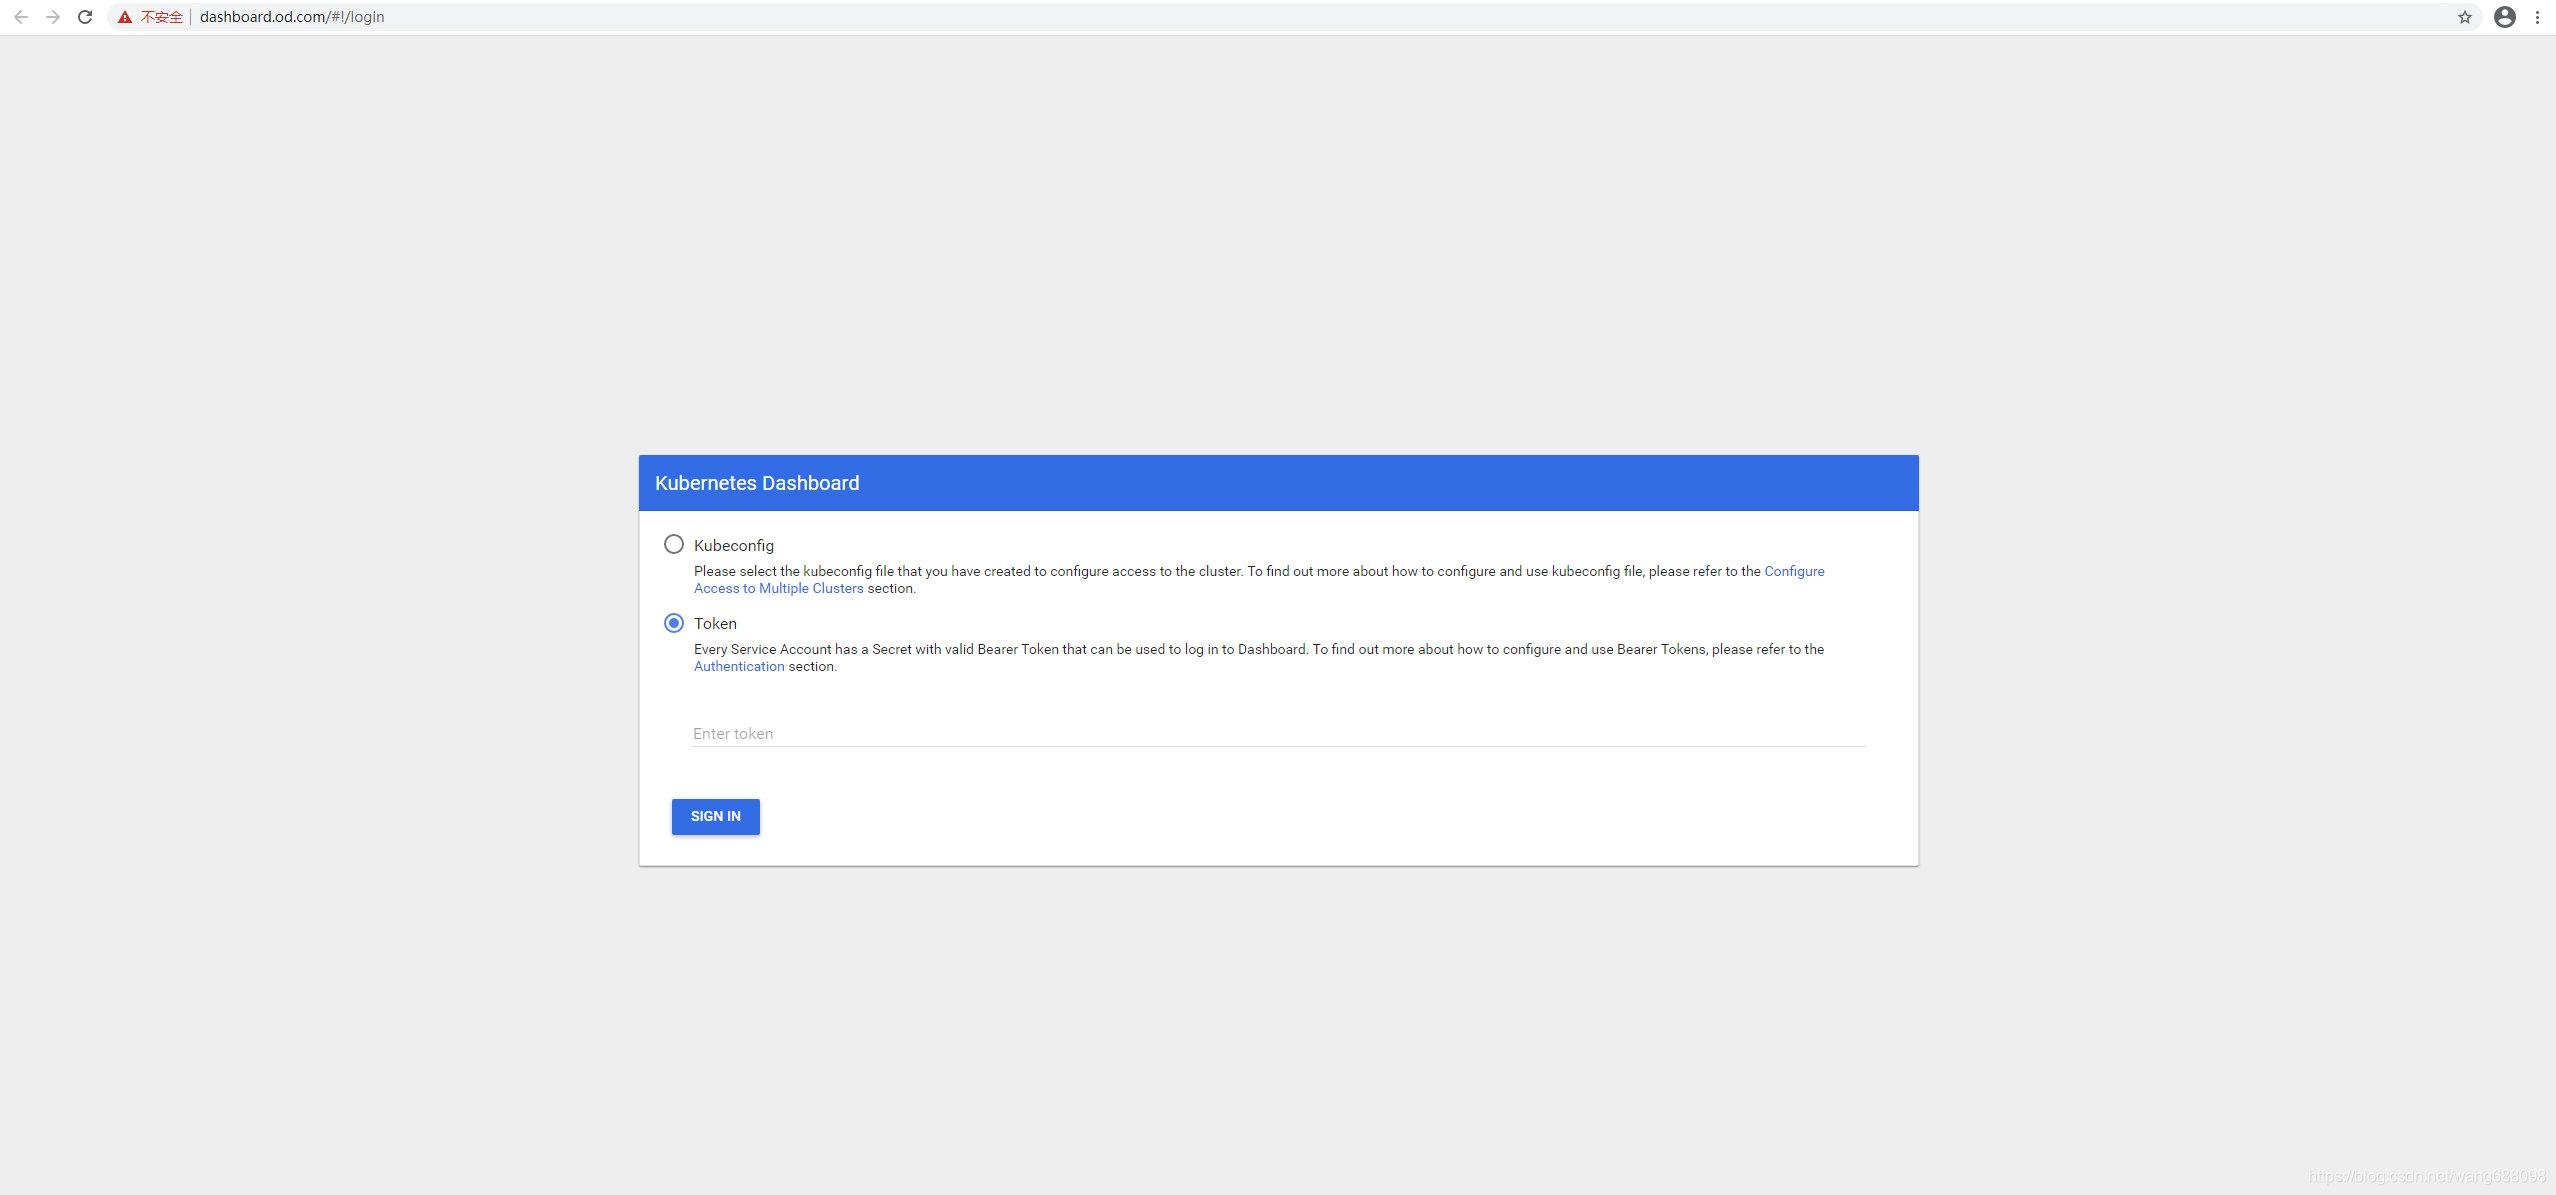The image size is (2556, 1195).
Task: Select the Kubeconfig radio button
Action: click(674, 544)
